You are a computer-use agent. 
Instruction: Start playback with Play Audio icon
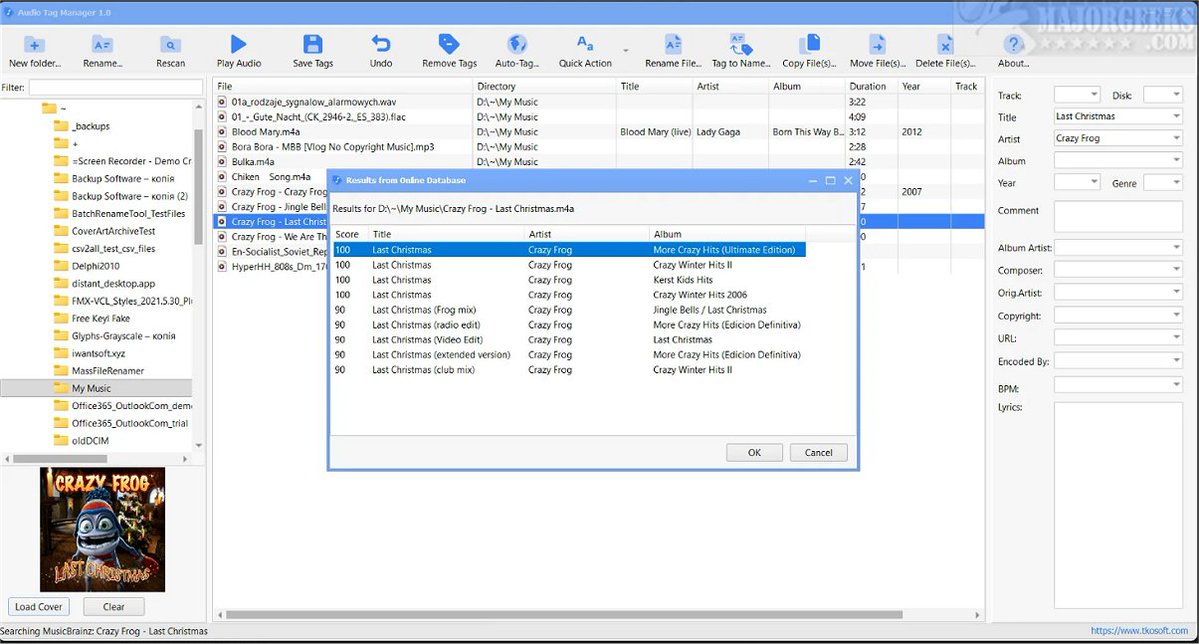click(x=239, y=44)
